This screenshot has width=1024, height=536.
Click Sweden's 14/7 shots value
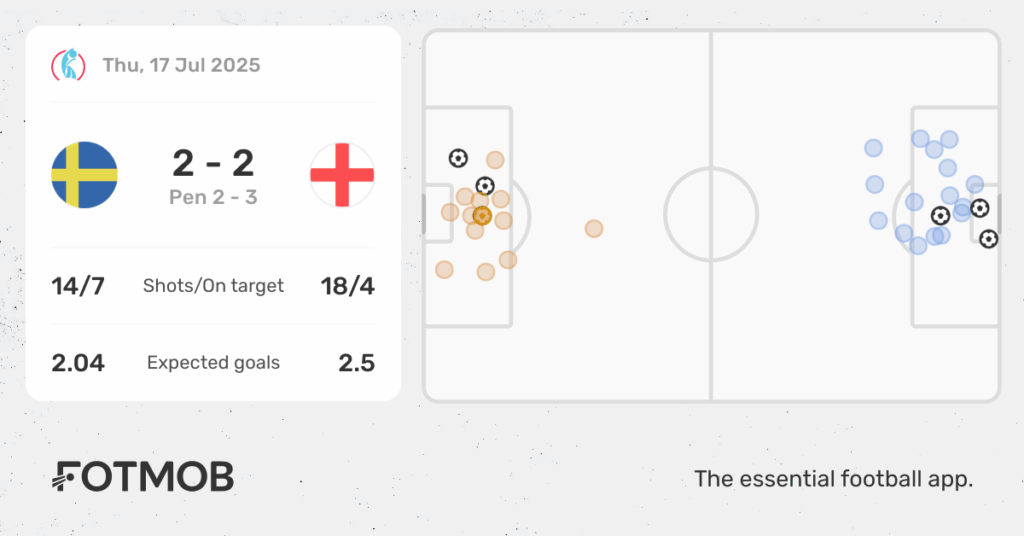[x=78, y=286]
